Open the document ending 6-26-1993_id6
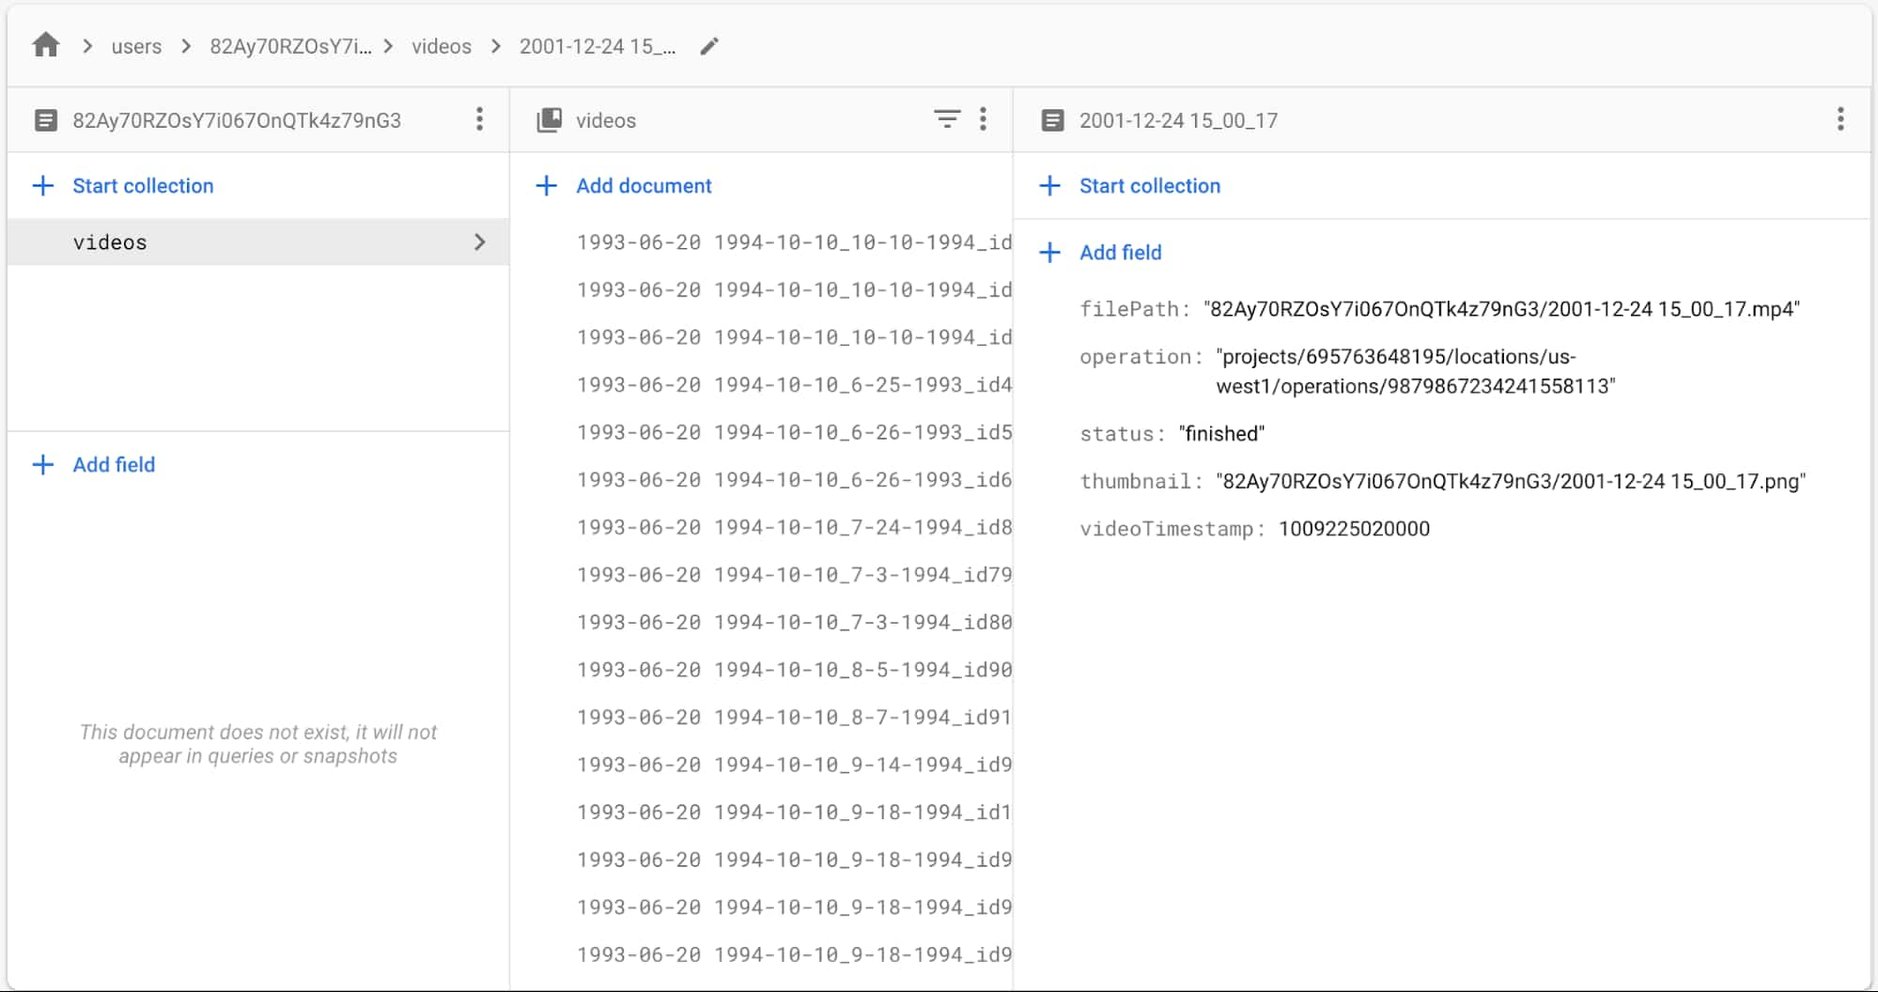Viewport: 1878px width, 992px height. [794, 480]
